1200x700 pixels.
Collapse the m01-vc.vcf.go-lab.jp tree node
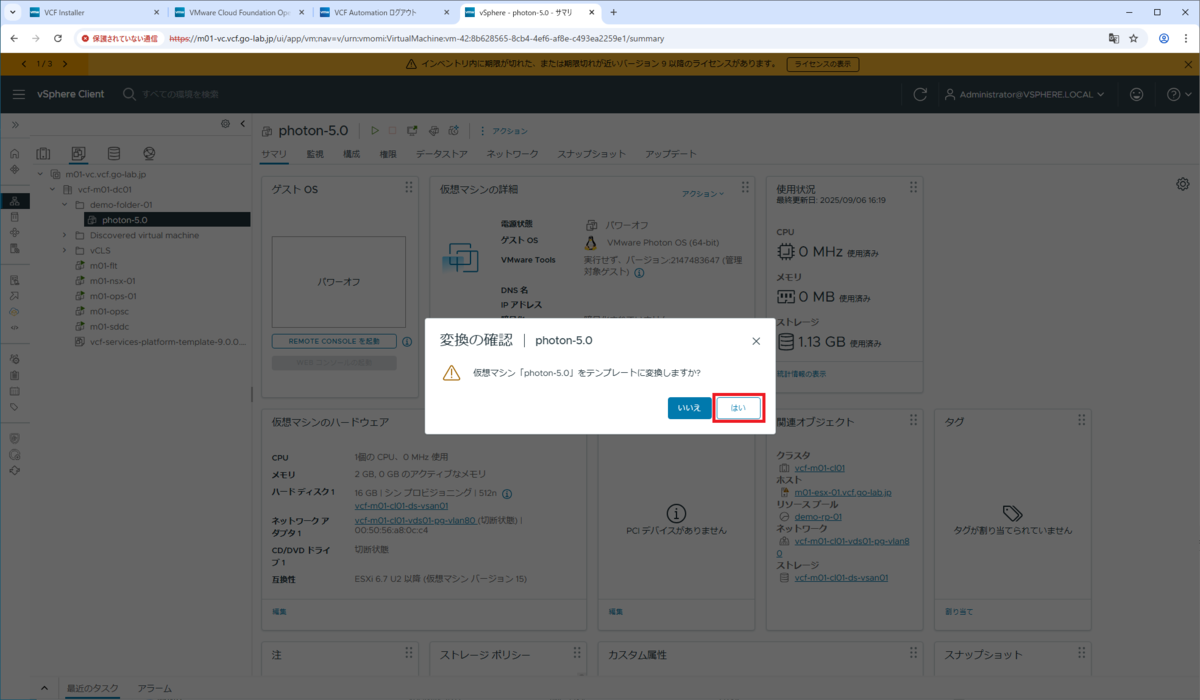click(41, 174)
